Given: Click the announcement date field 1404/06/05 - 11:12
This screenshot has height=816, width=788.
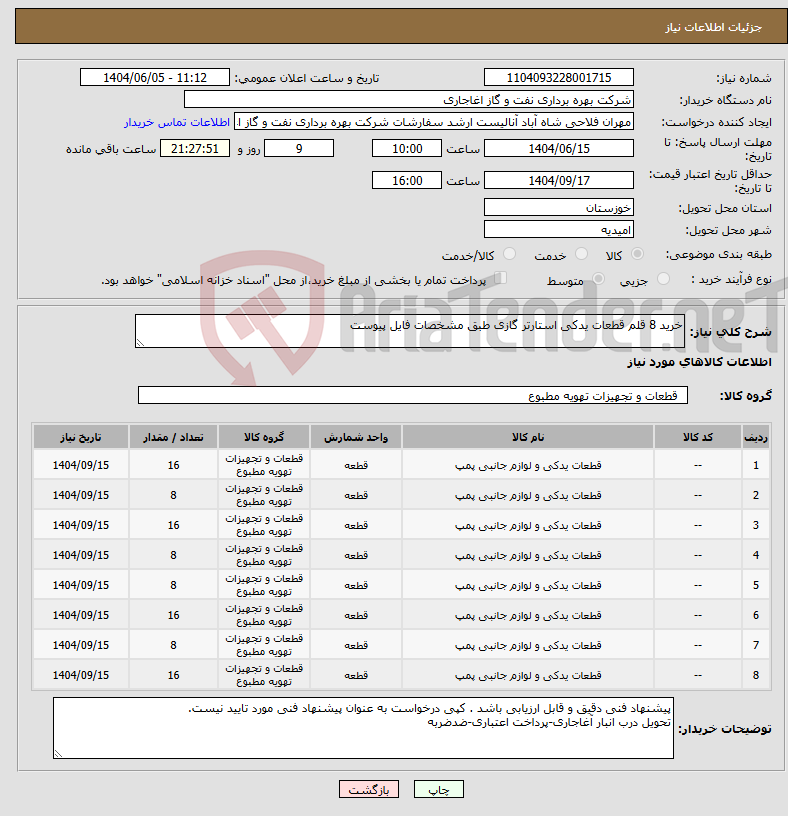Looking at the screenshot, I should [x=155, y=78].
